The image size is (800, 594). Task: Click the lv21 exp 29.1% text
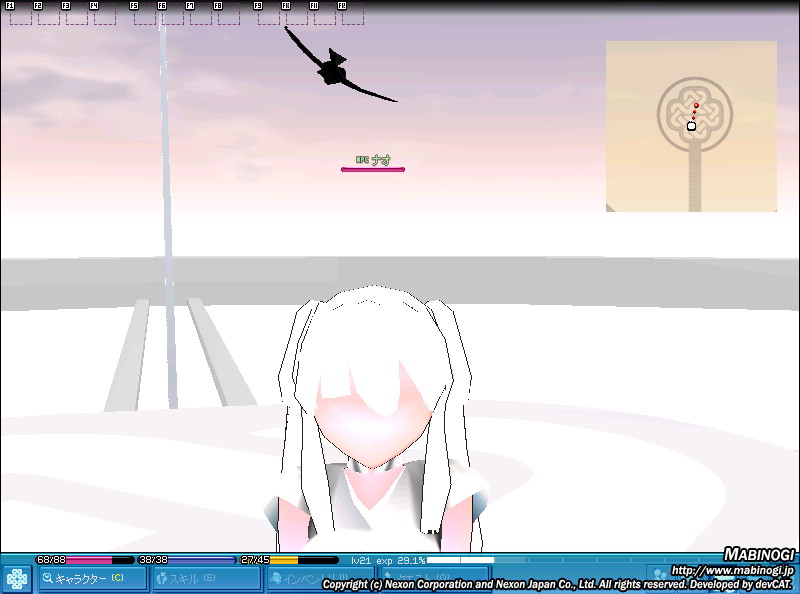coord(388,560)
